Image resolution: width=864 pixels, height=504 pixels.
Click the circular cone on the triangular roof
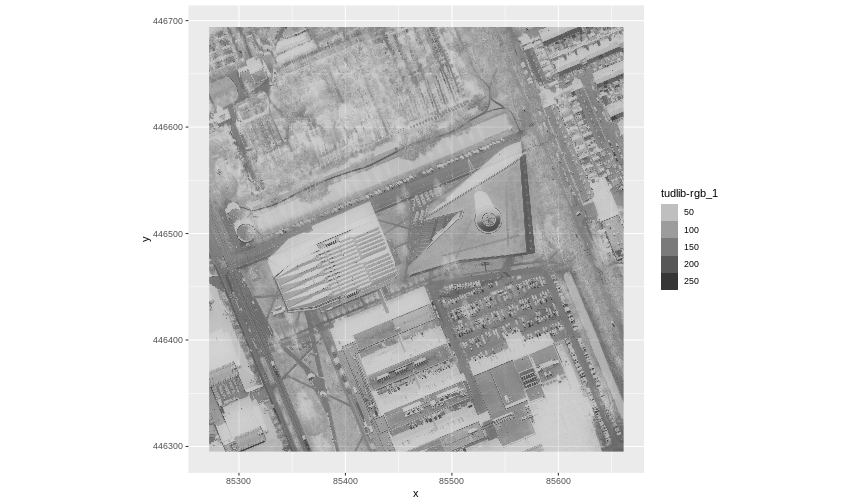[487, 220]
